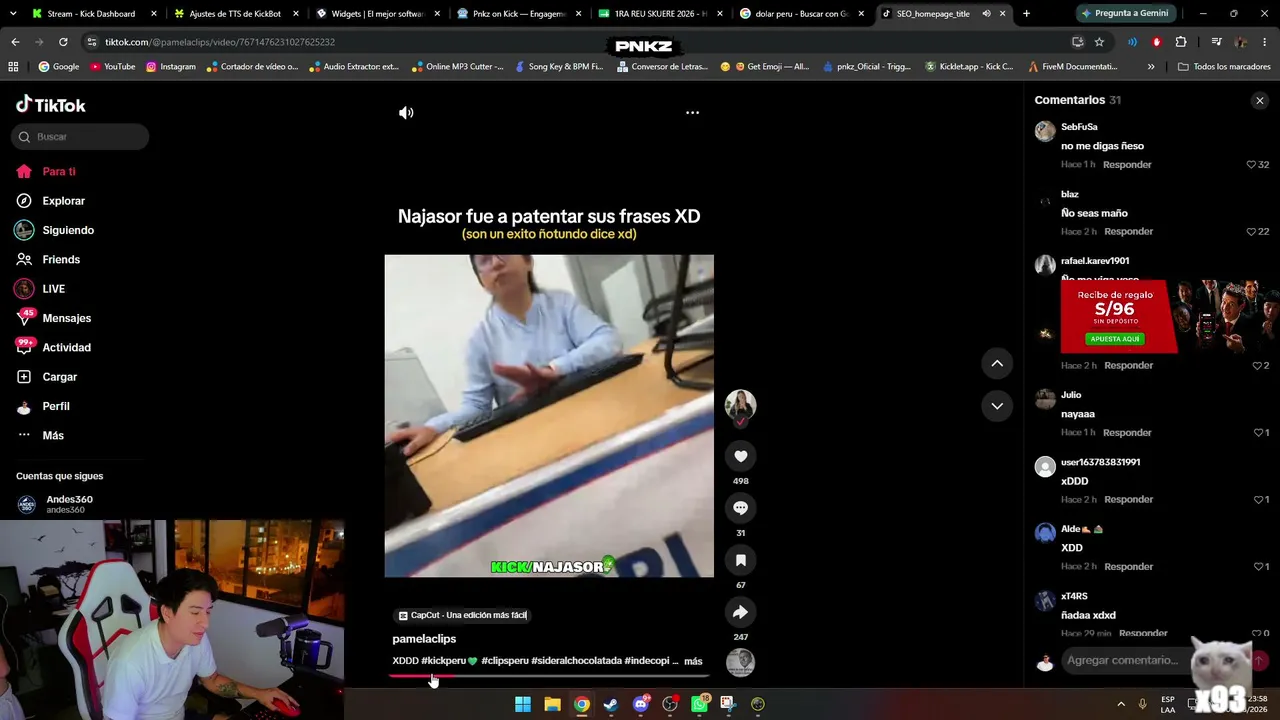Expand the hidden bookmarks overflow chevron

pos(1151,67)
